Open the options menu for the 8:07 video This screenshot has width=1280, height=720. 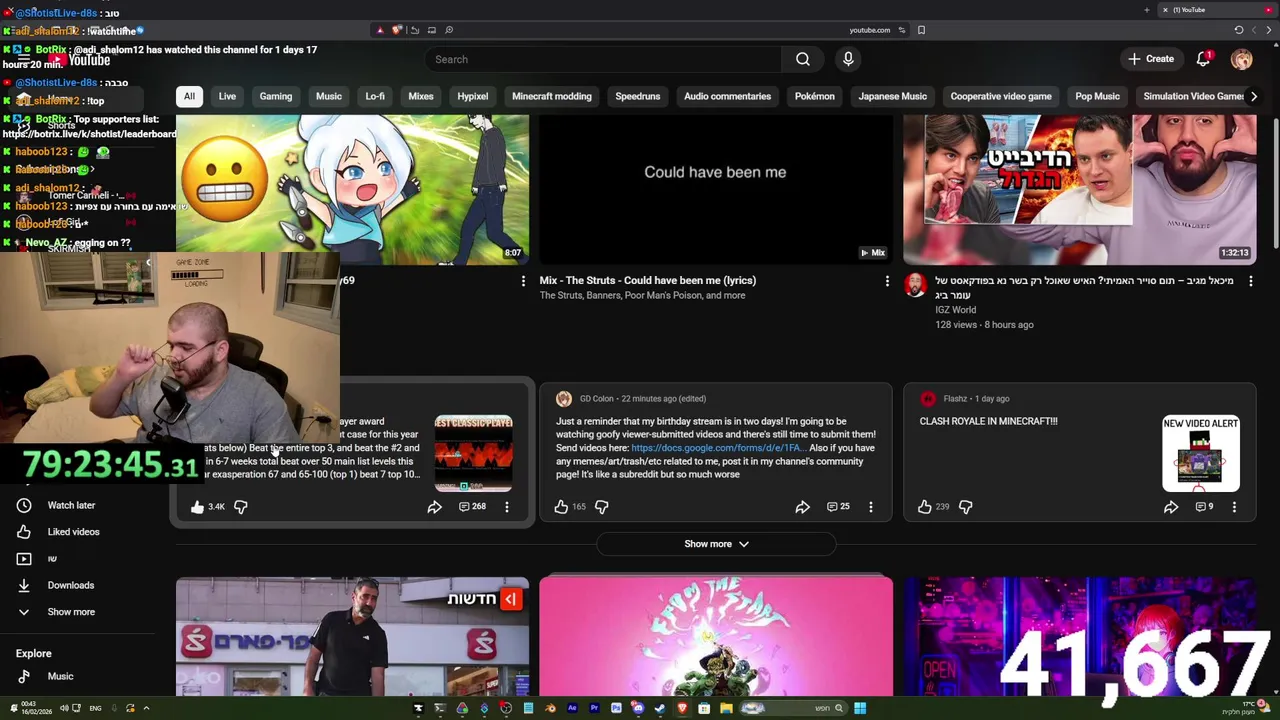pyautogui.click(x=522, y=281)
